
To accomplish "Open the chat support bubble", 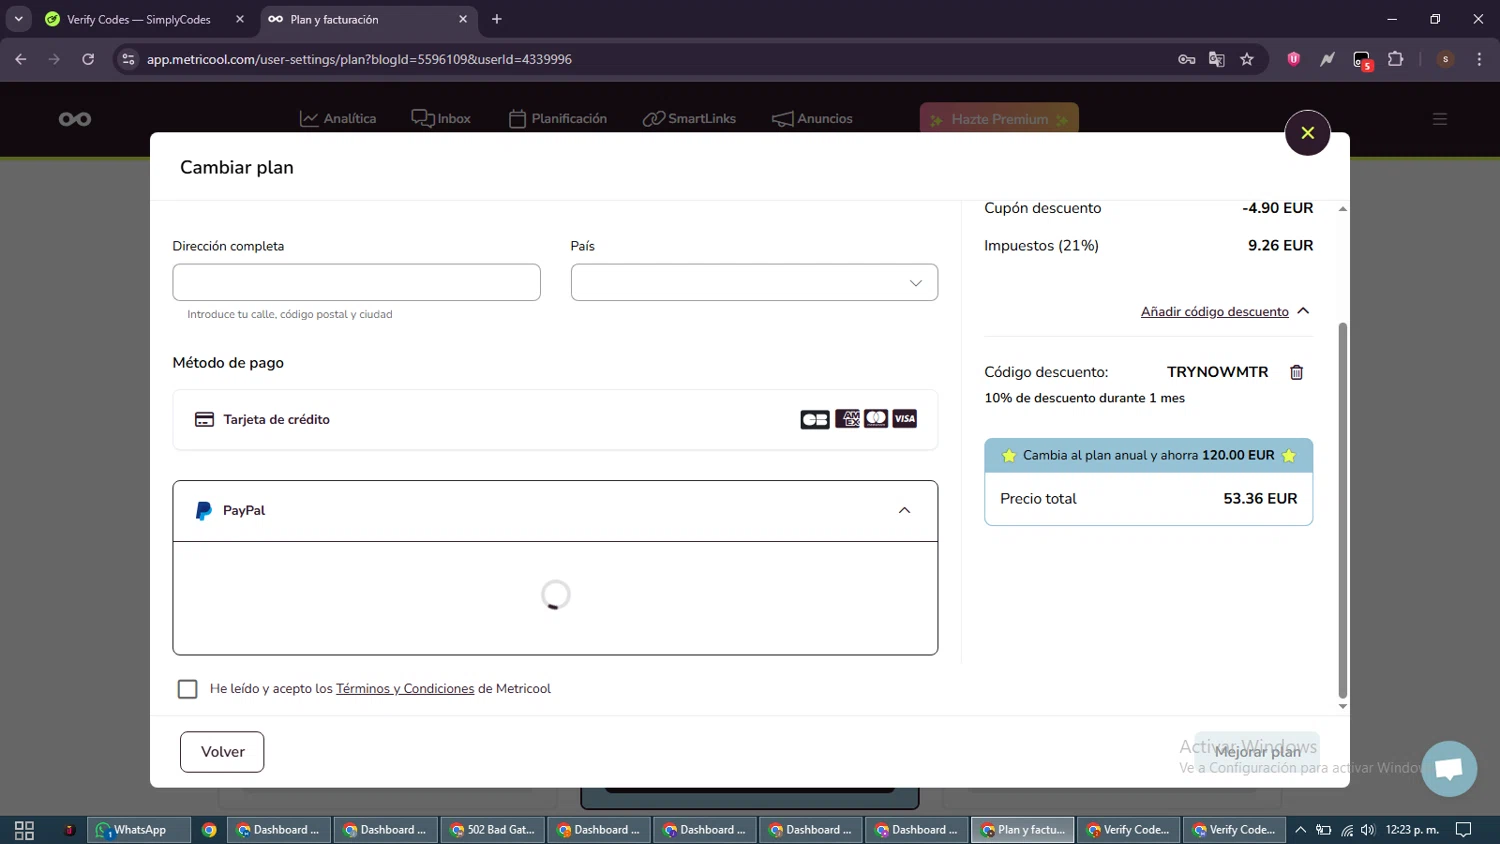I will coord(1449,768).
